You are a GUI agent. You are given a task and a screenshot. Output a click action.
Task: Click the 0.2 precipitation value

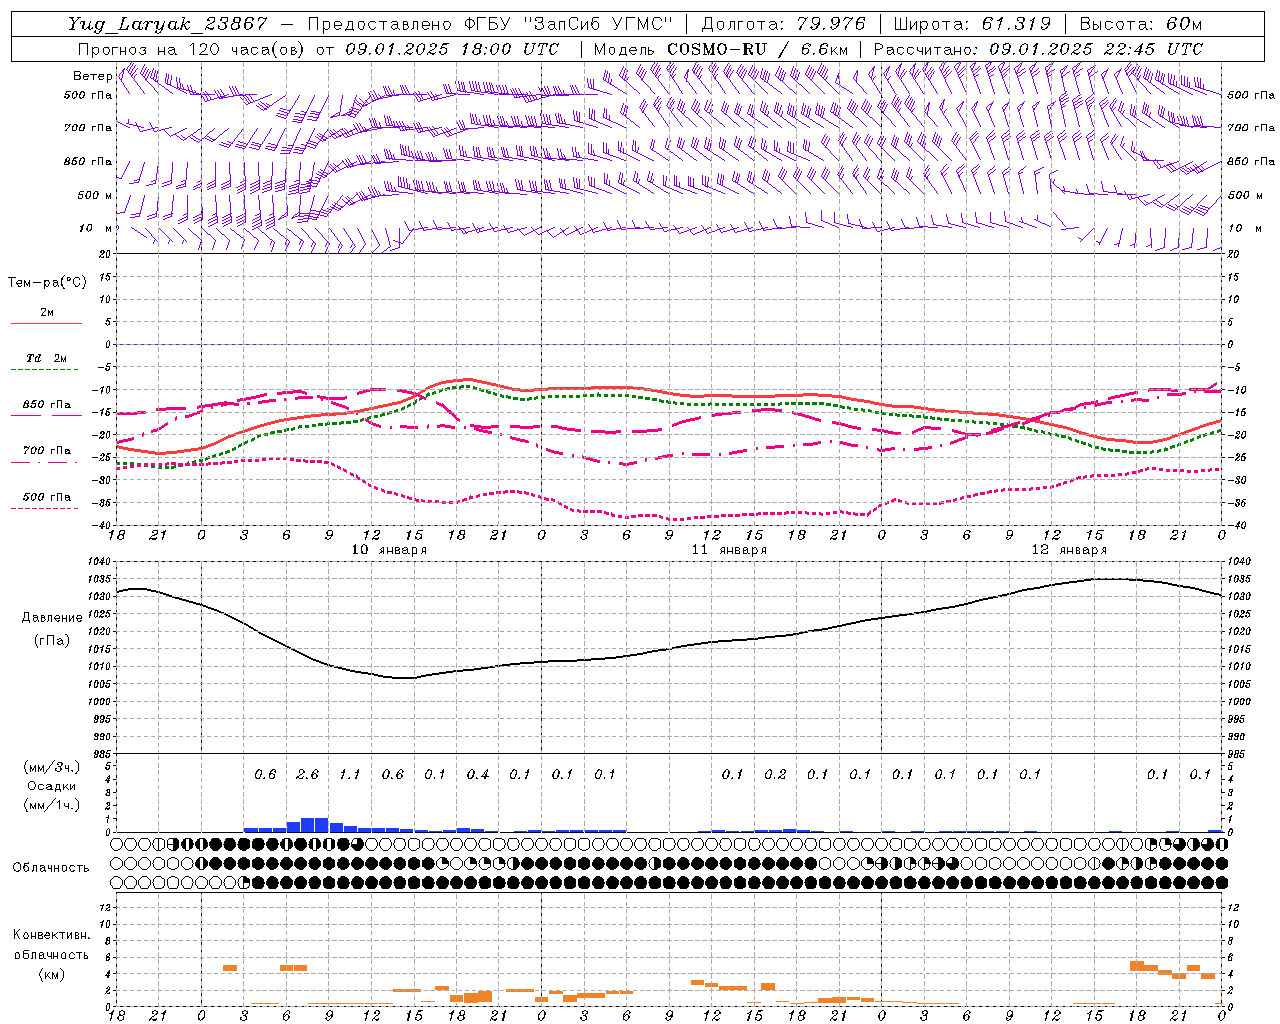pyautogui.click(x=775, y=774)
